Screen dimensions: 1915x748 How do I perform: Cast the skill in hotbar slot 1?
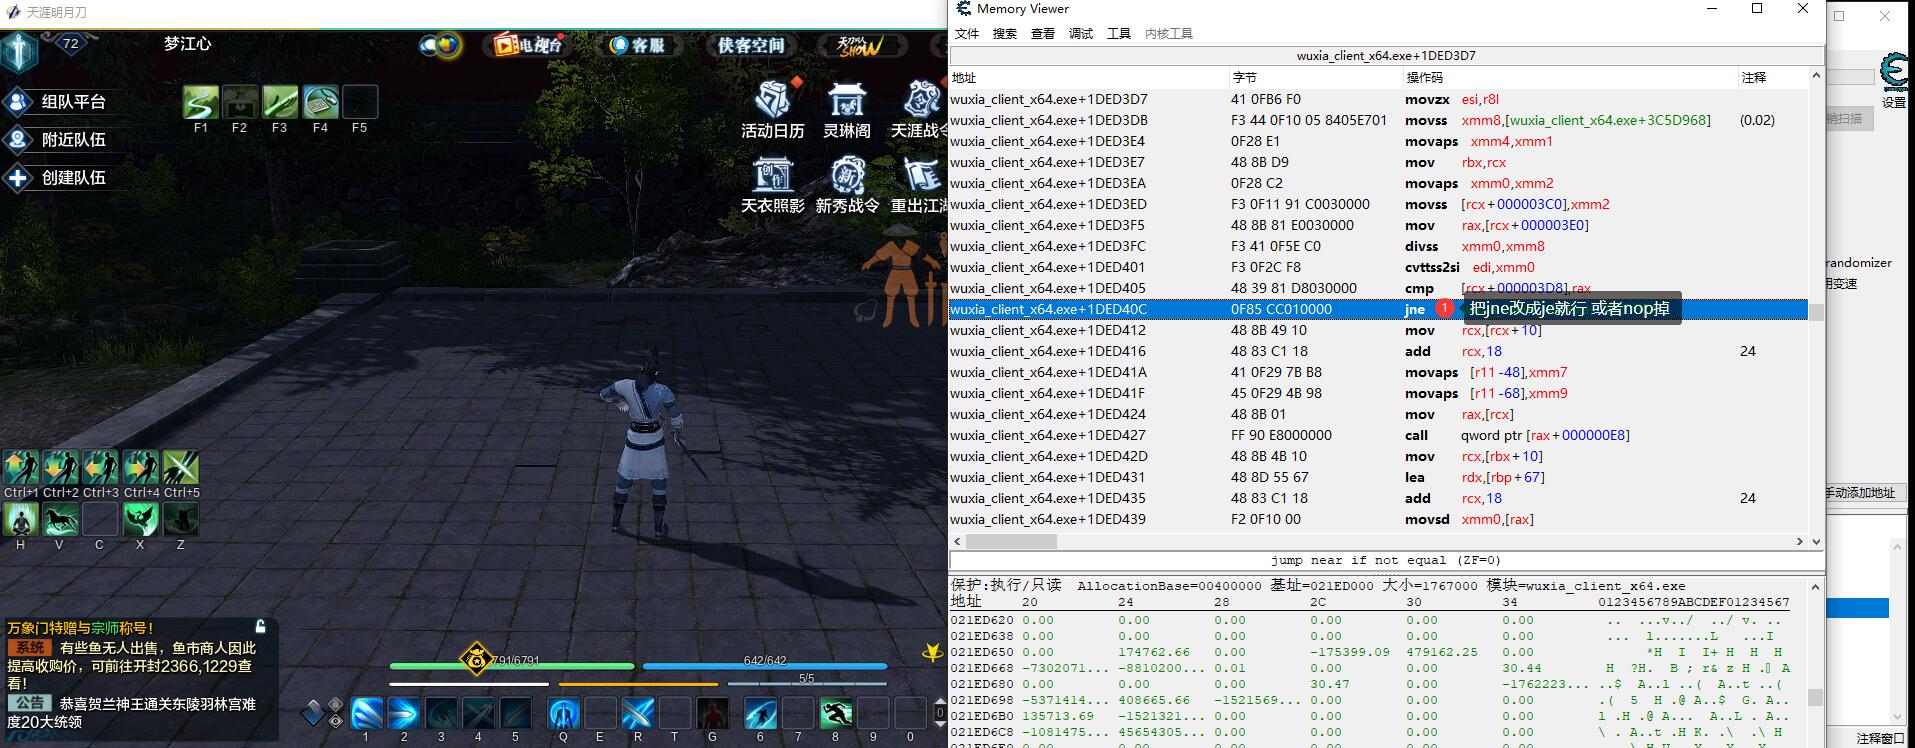[366, 713]
